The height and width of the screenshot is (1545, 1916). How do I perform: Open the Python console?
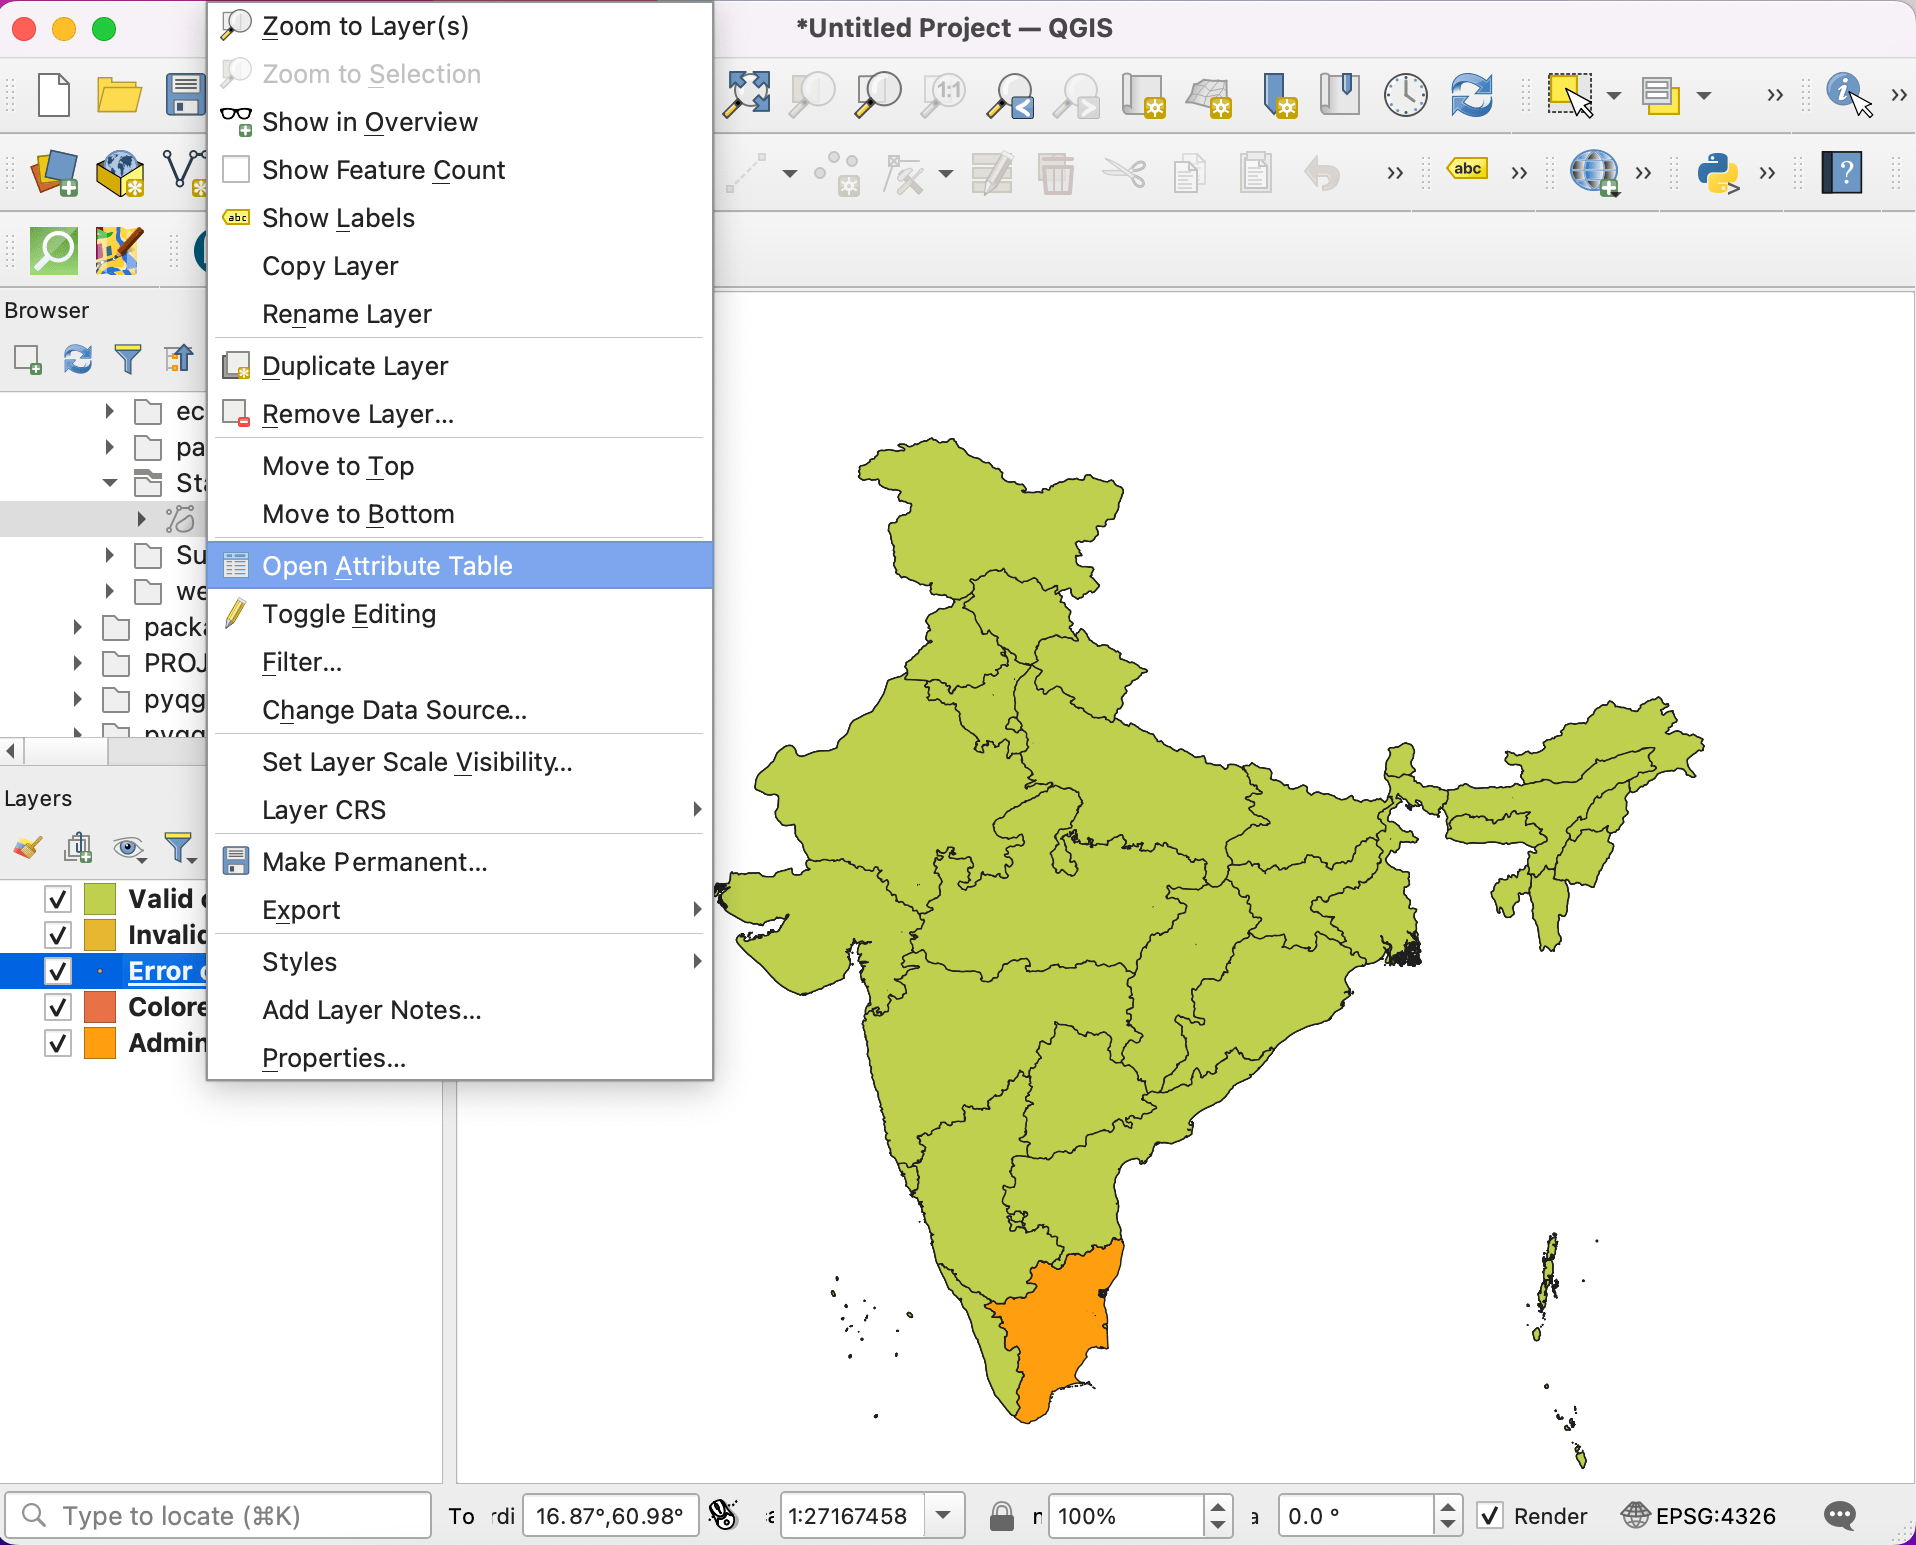tap(1718, 173)
